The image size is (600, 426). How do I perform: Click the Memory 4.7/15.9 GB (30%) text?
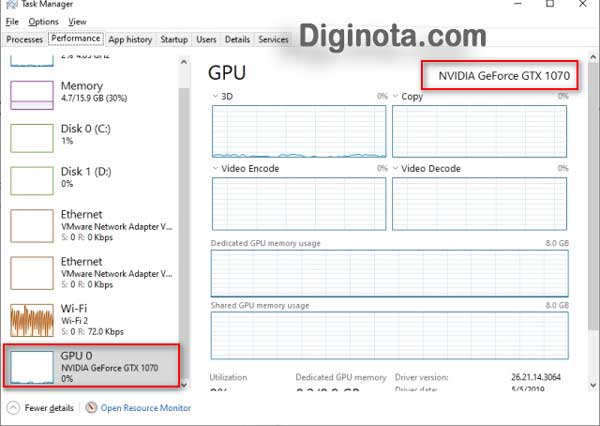coord(94,98)
